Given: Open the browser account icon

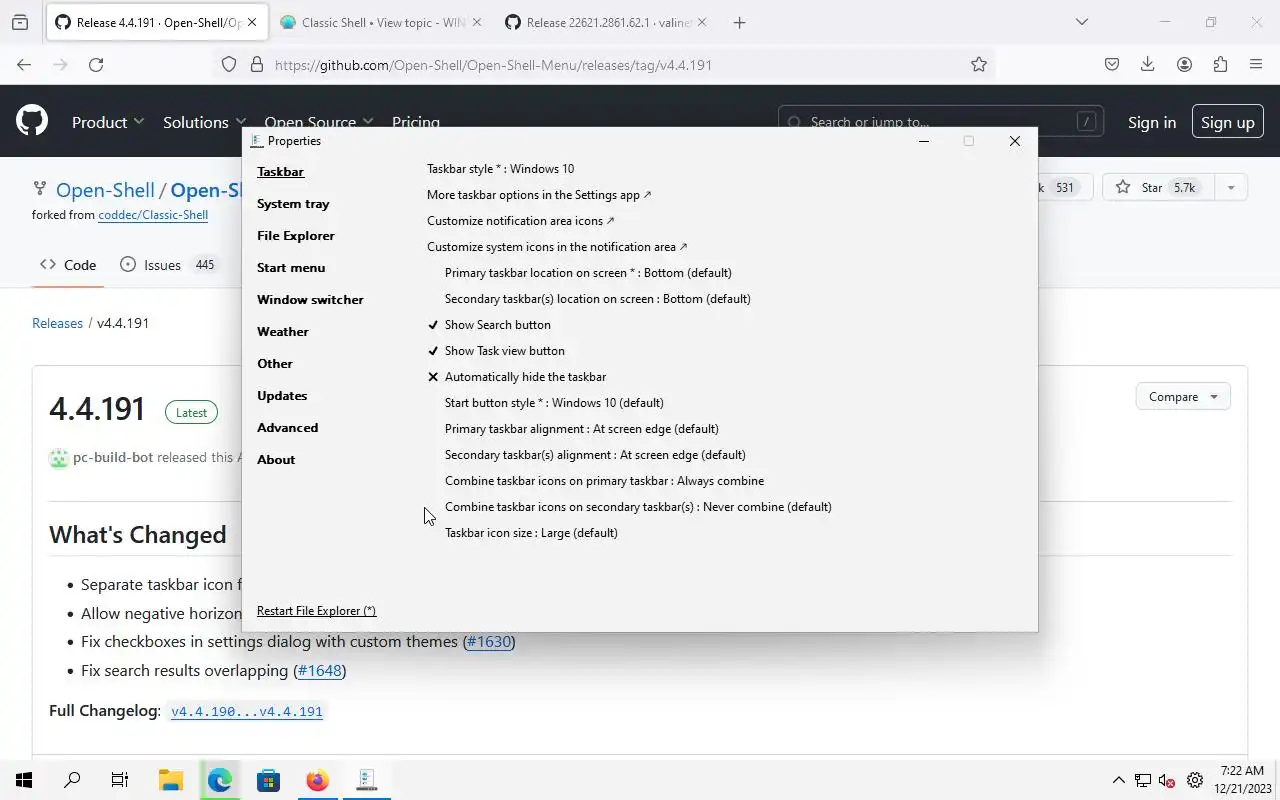Looking at the screenshot, I should click(x=1184, y=64).
